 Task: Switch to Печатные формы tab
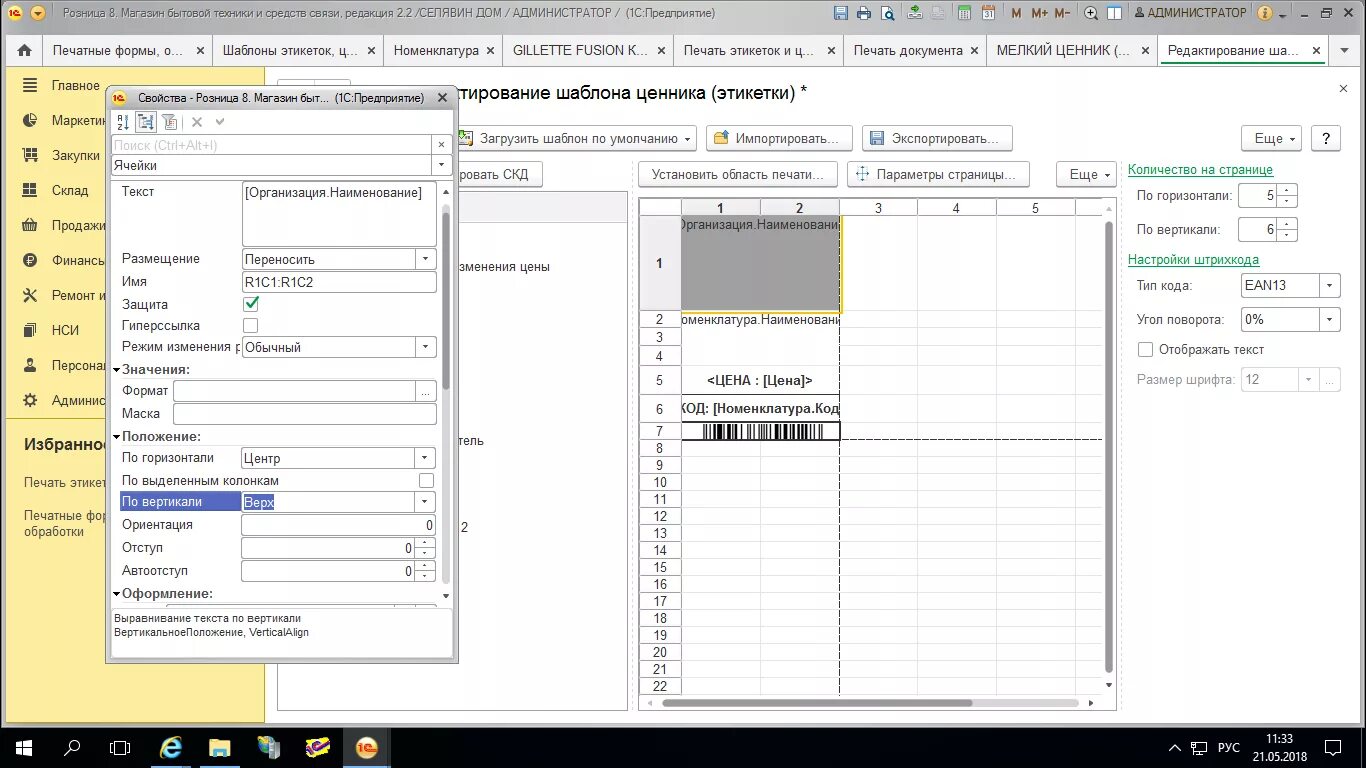tap(118, 51)
